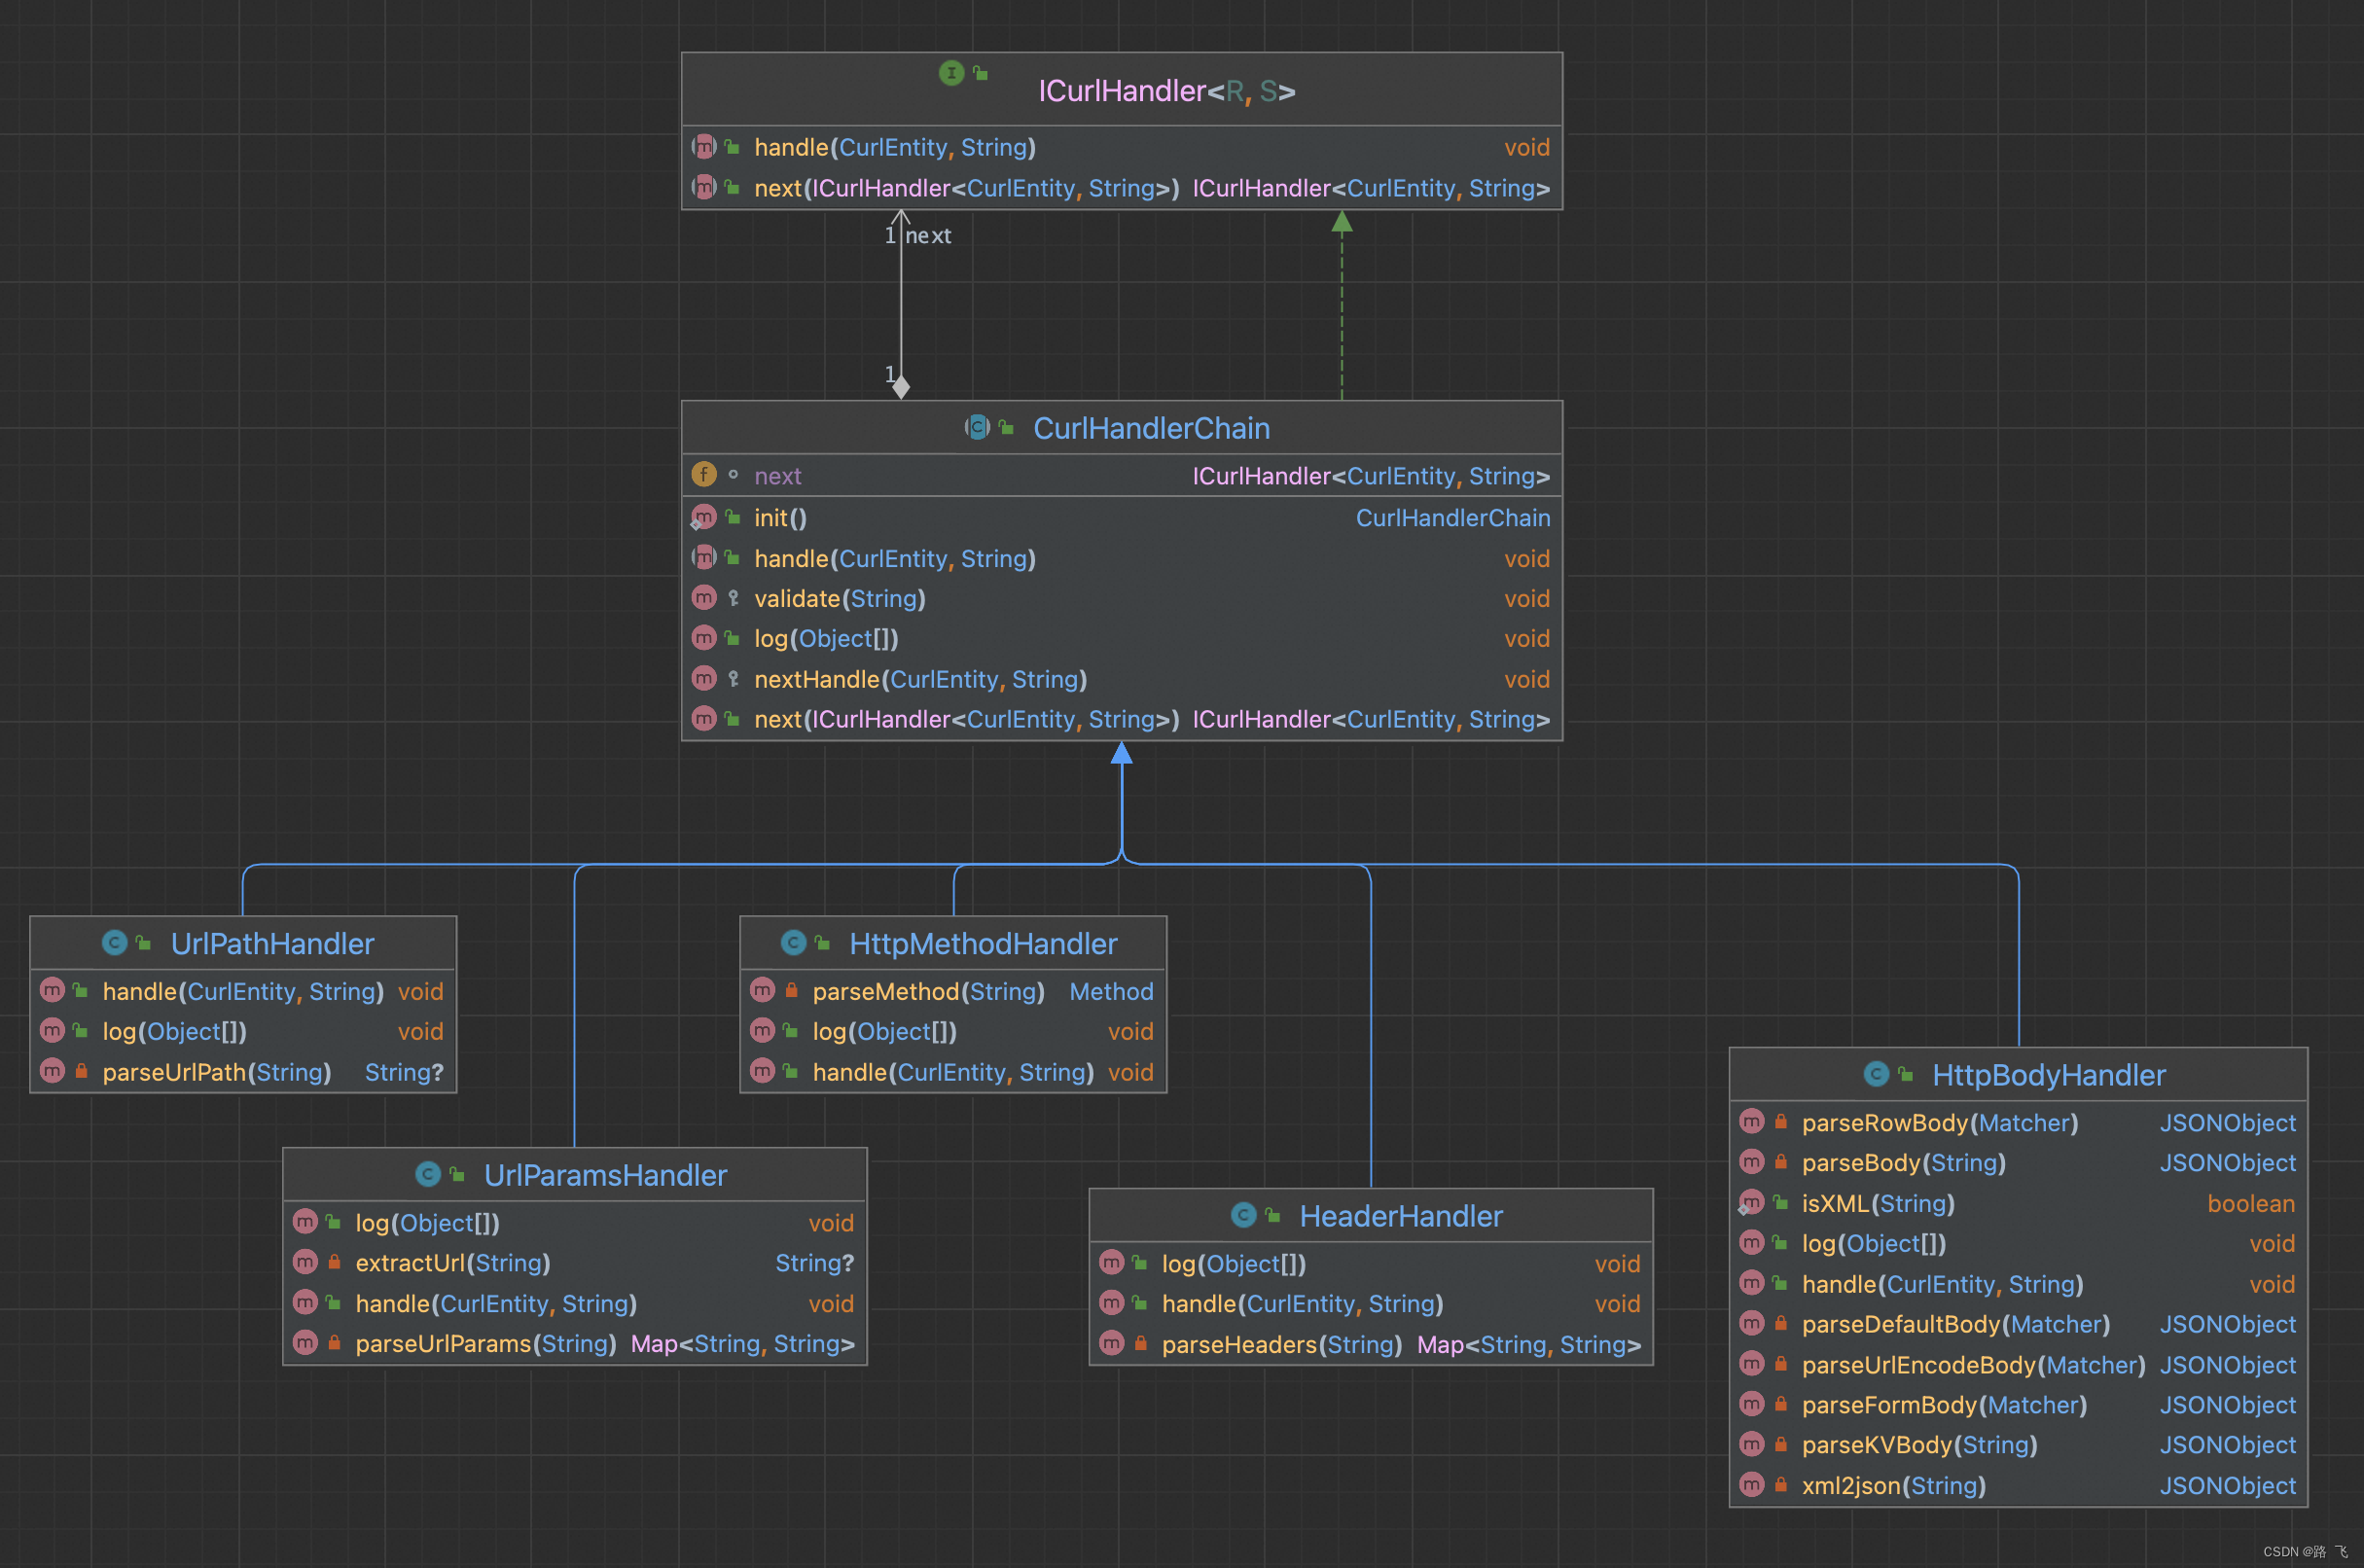Click the HeaderHandler class icon

(1243, 1215)
